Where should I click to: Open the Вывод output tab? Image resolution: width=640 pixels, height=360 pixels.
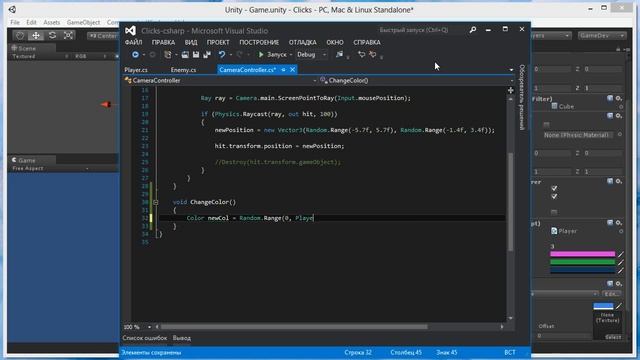(x=182, y=338)
